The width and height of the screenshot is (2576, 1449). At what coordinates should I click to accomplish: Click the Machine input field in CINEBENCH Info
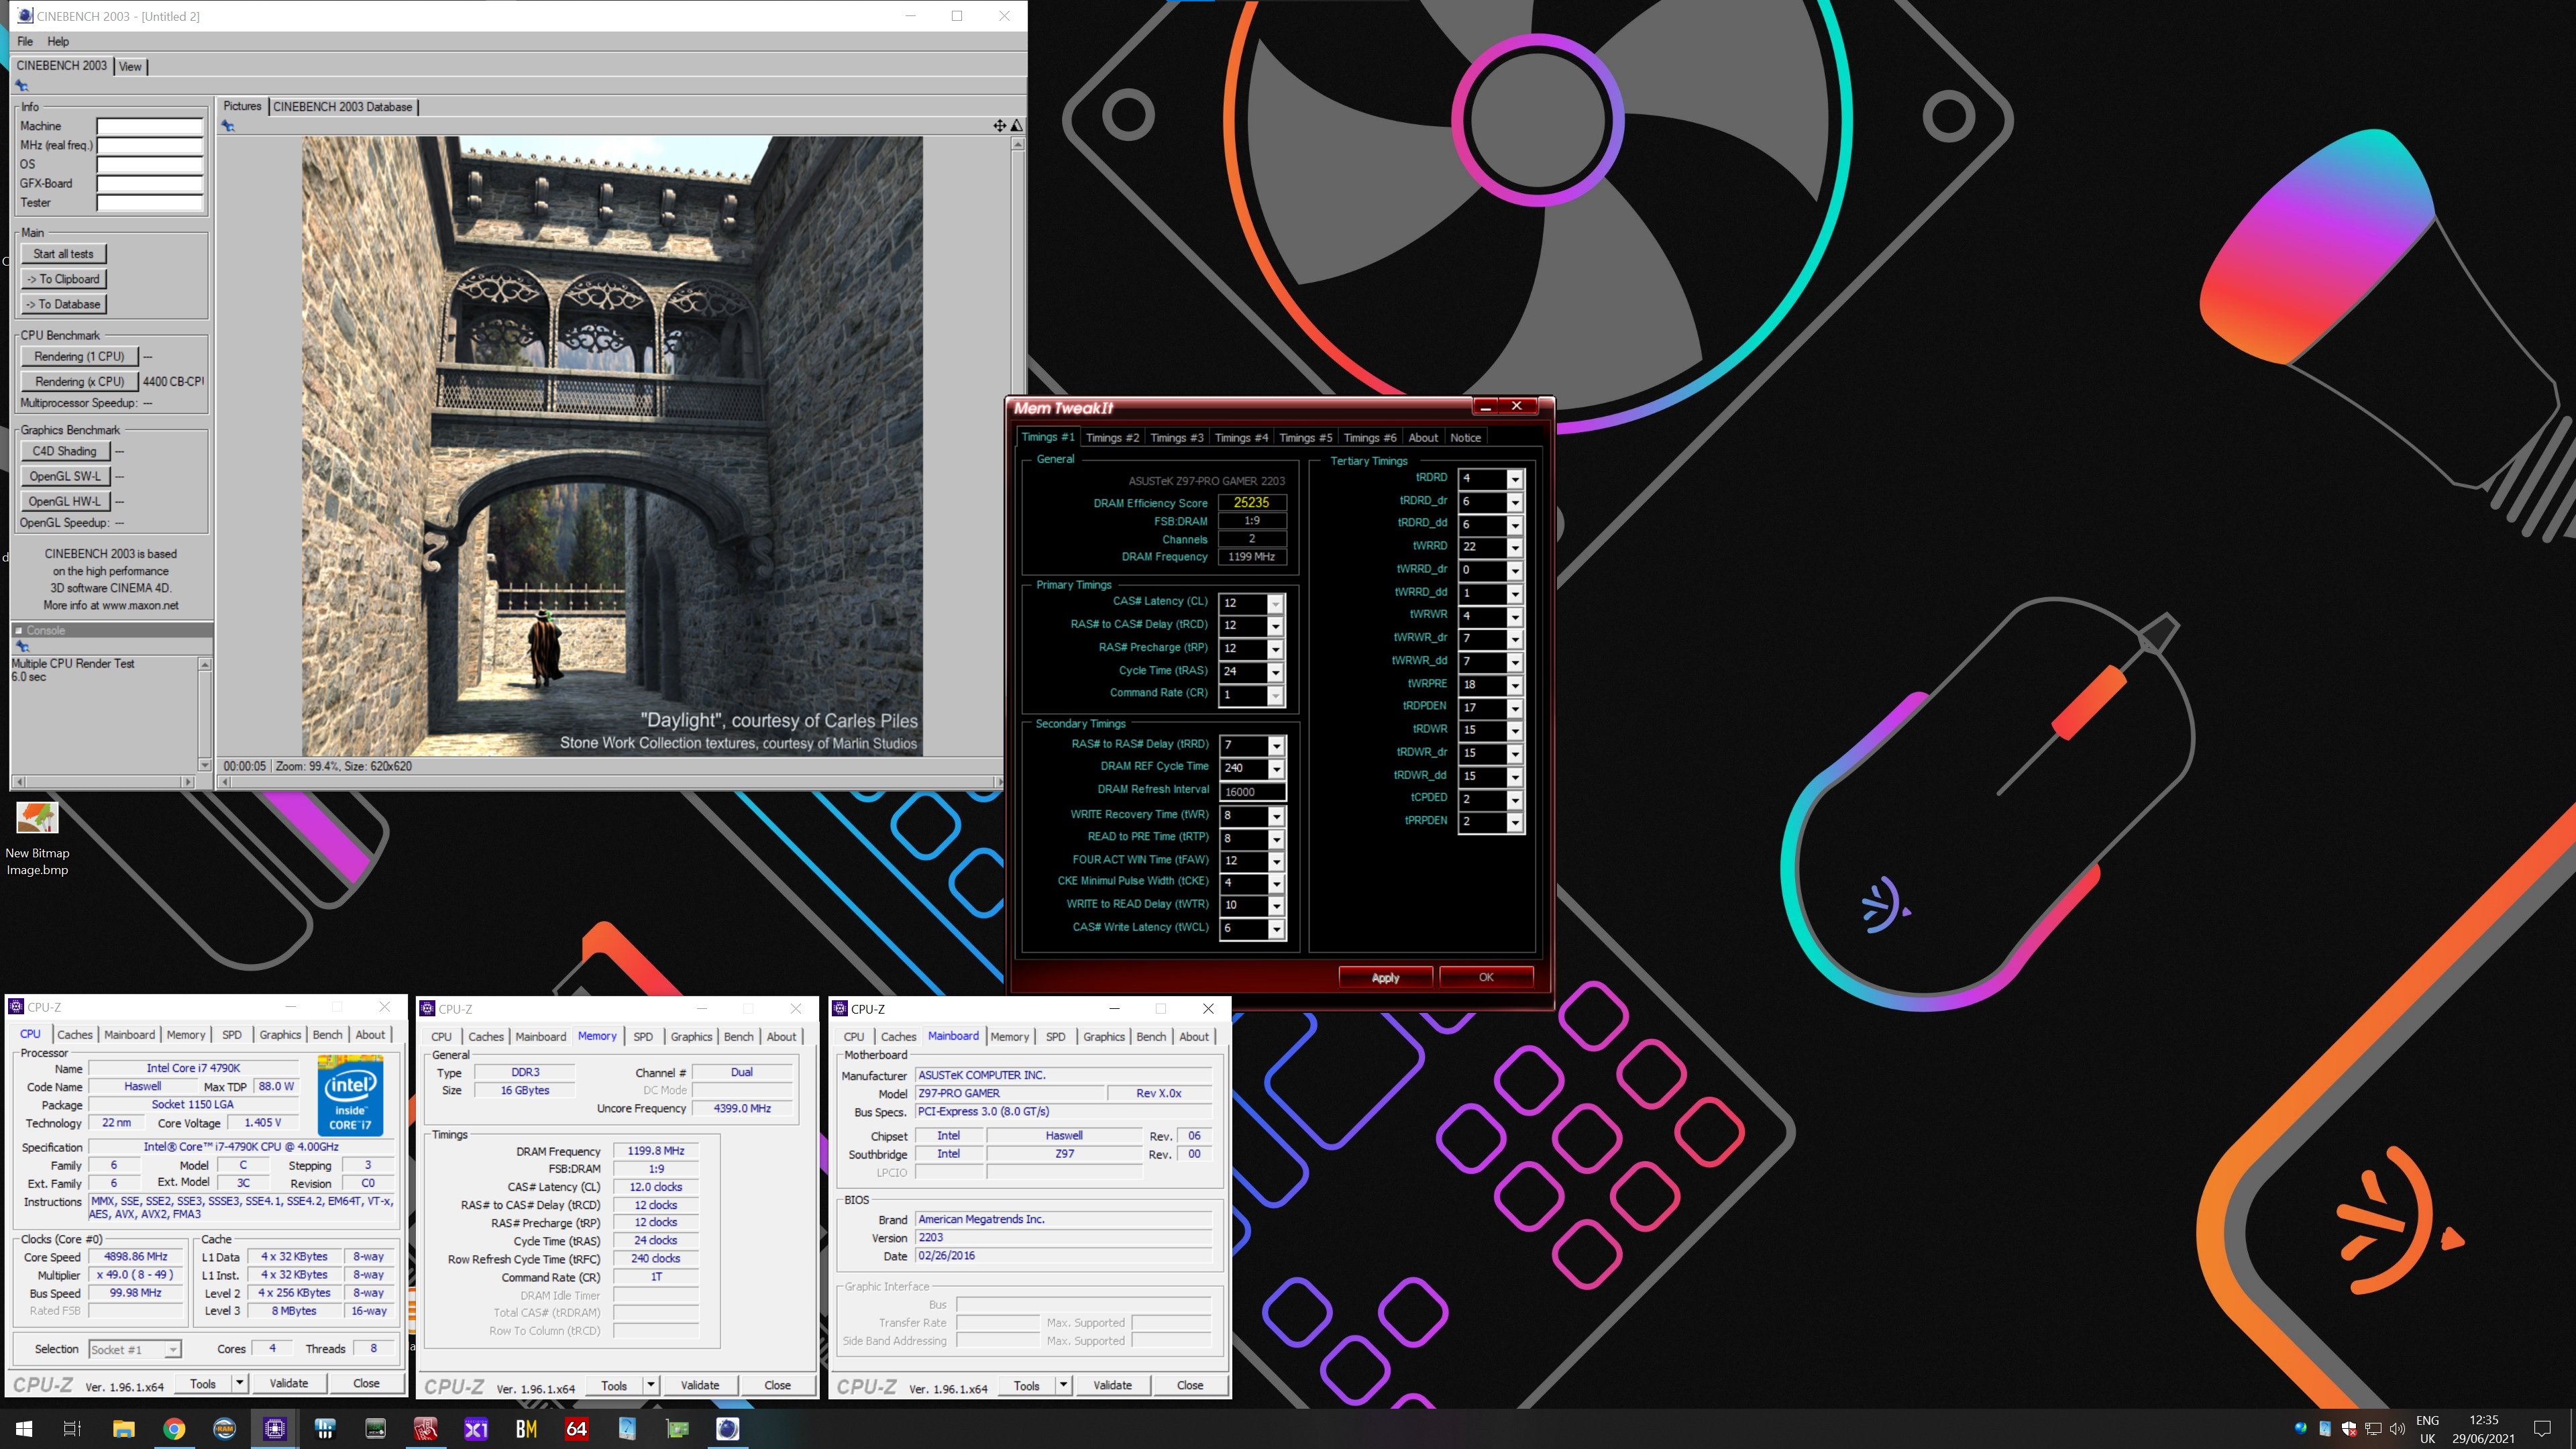[x=150, y=126]
